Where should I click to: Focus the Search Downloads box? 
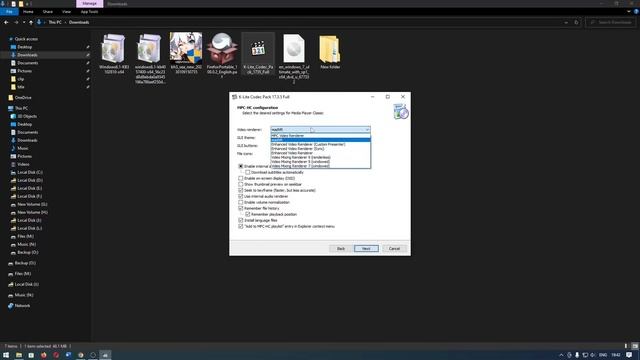pos(611,22)
